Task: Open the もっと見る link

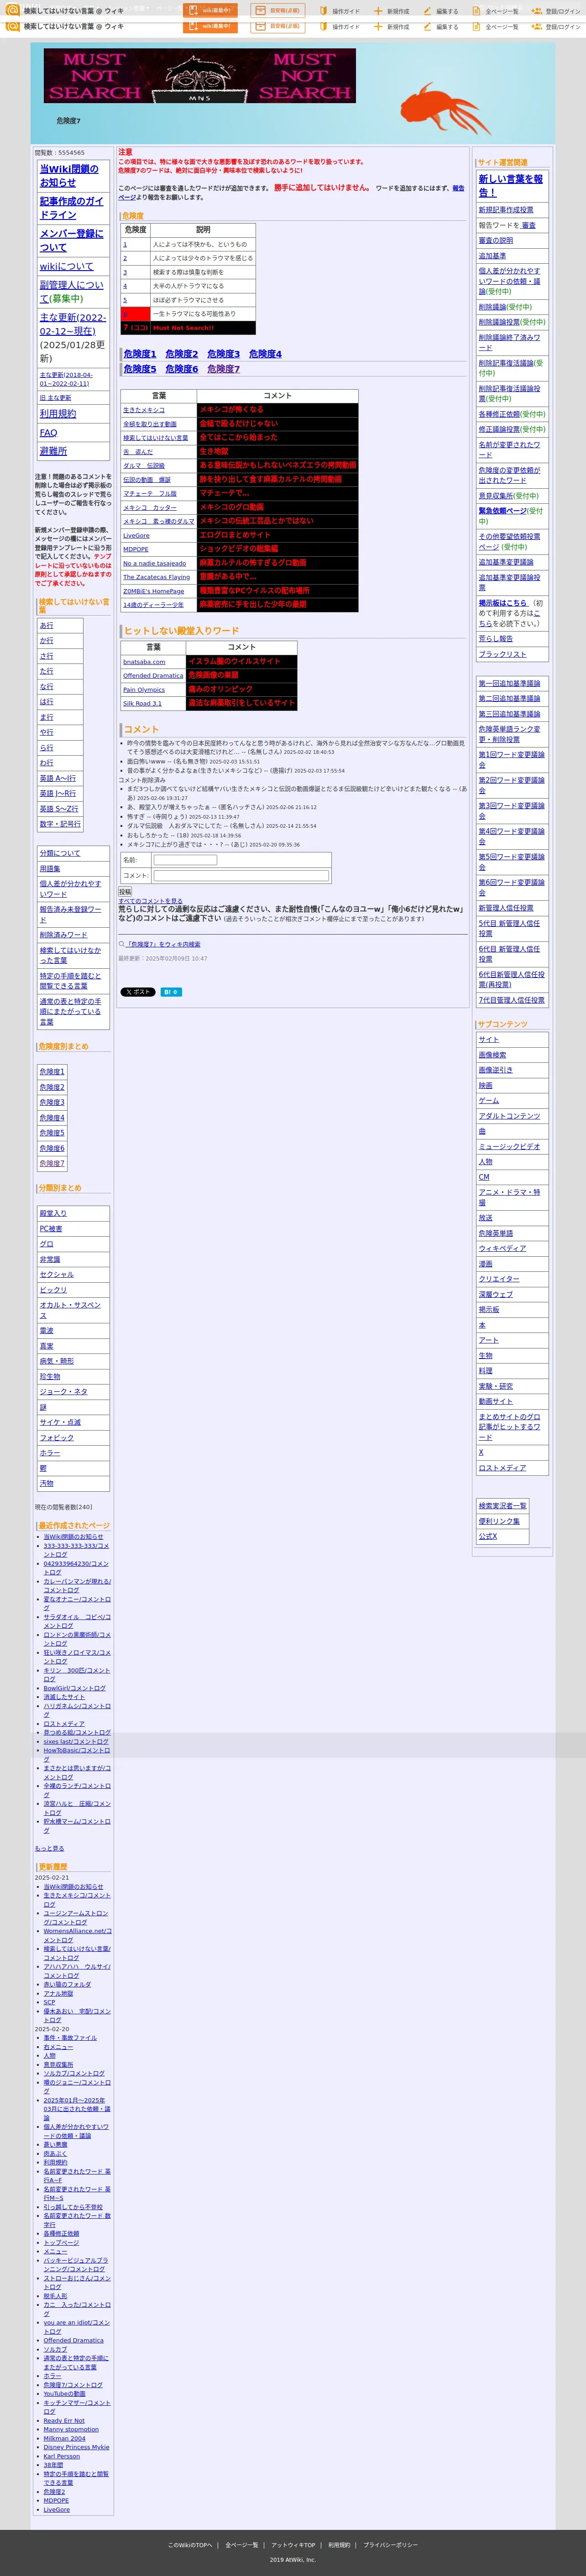Action: click(x=49, y=1848)
